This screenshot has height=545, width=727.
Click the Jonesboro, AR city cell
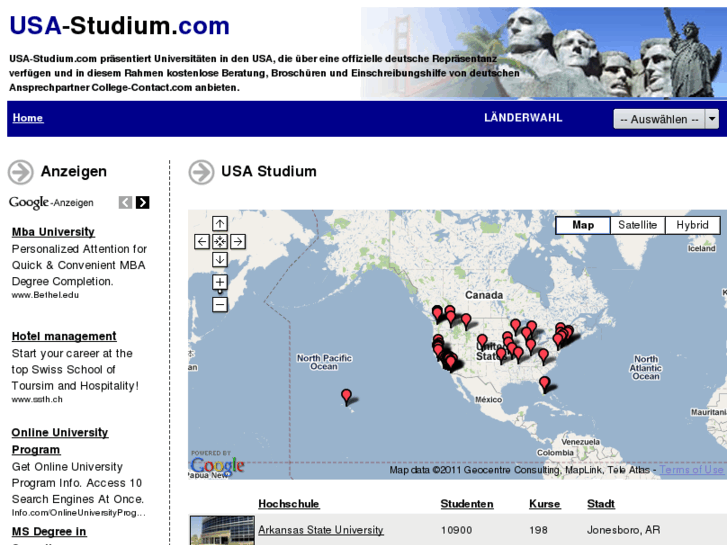point(624,530)
